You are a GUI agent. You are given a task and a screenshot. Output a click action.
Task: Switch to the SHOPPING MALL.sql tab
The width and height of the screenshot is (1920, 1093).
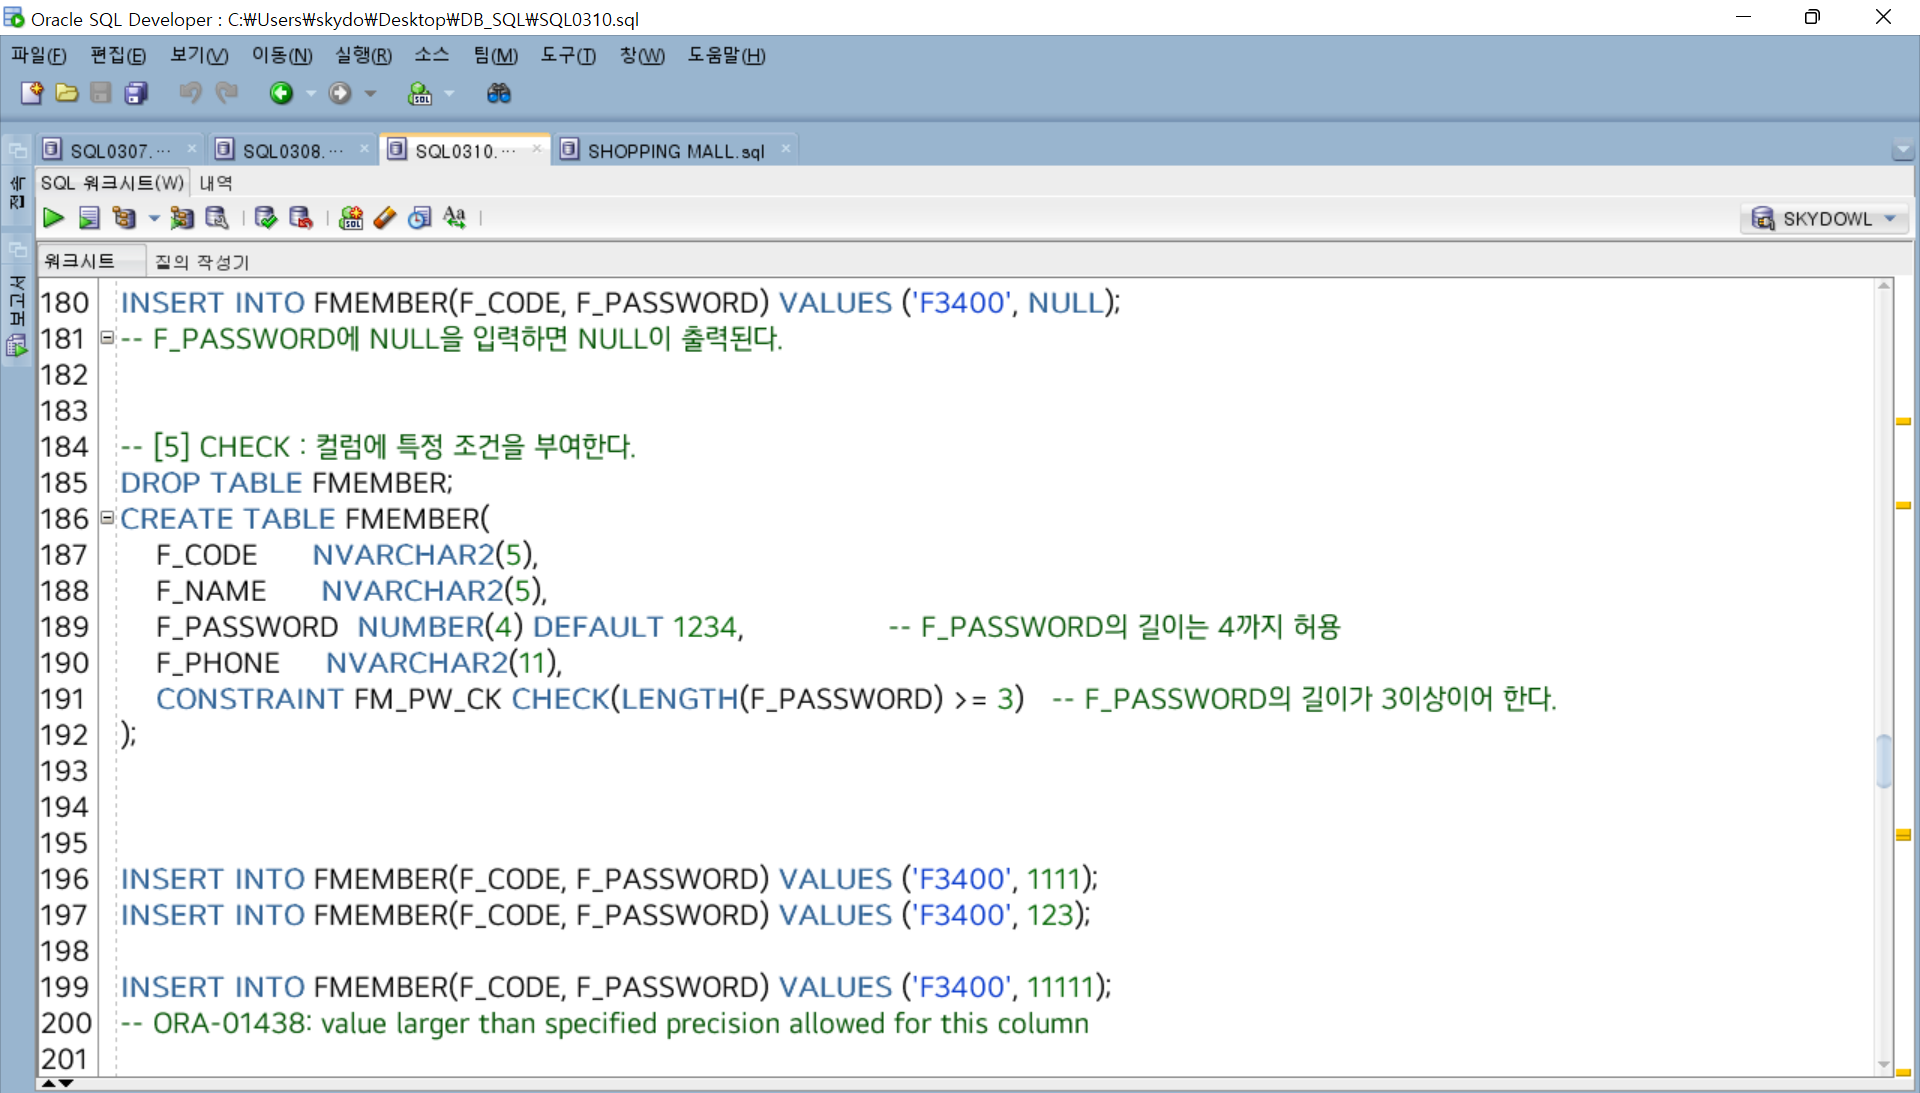click(675, 151)
